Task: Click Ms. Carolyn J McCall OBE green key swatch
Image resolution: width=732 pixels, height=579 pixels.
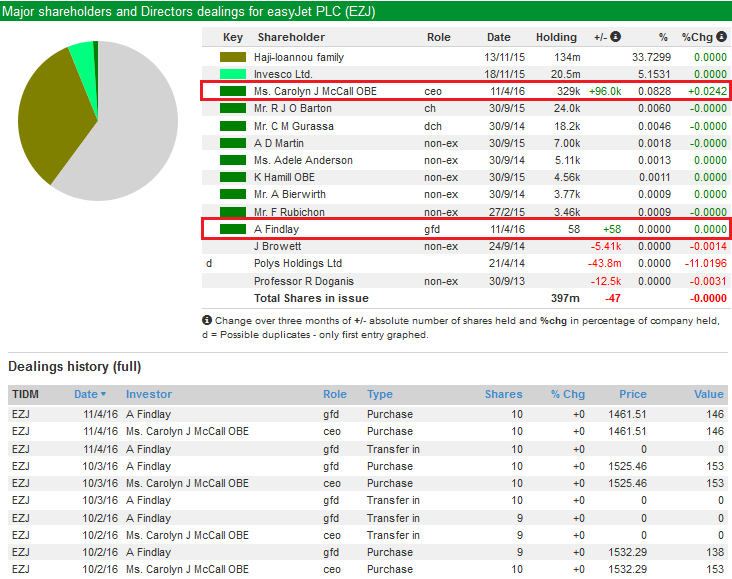Action: coord(233,91)
